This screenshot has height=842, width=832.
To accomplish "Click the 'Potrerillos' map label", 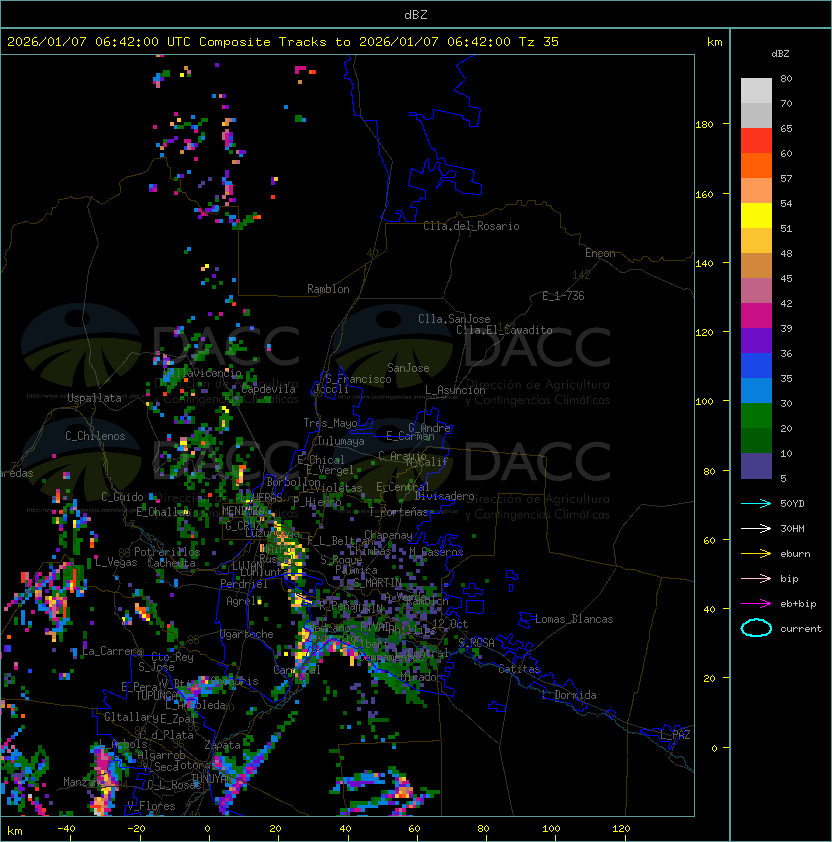I will coord(167,552).
